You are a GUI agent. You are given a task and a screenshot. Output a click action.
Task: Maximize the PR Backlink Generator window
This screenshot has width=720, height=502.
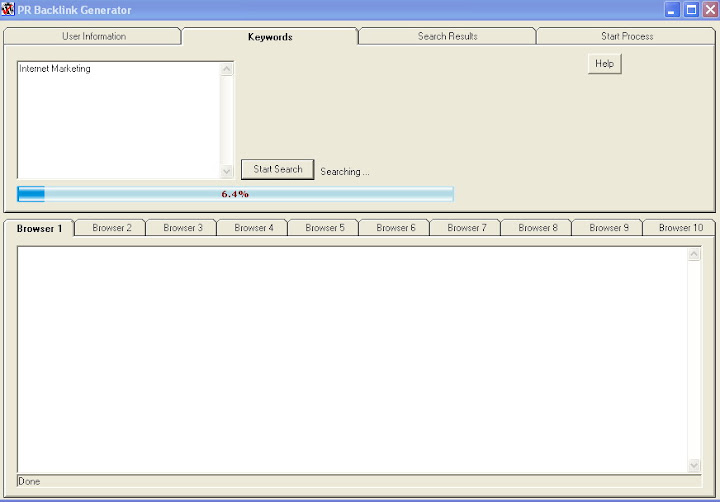[691, 10]
